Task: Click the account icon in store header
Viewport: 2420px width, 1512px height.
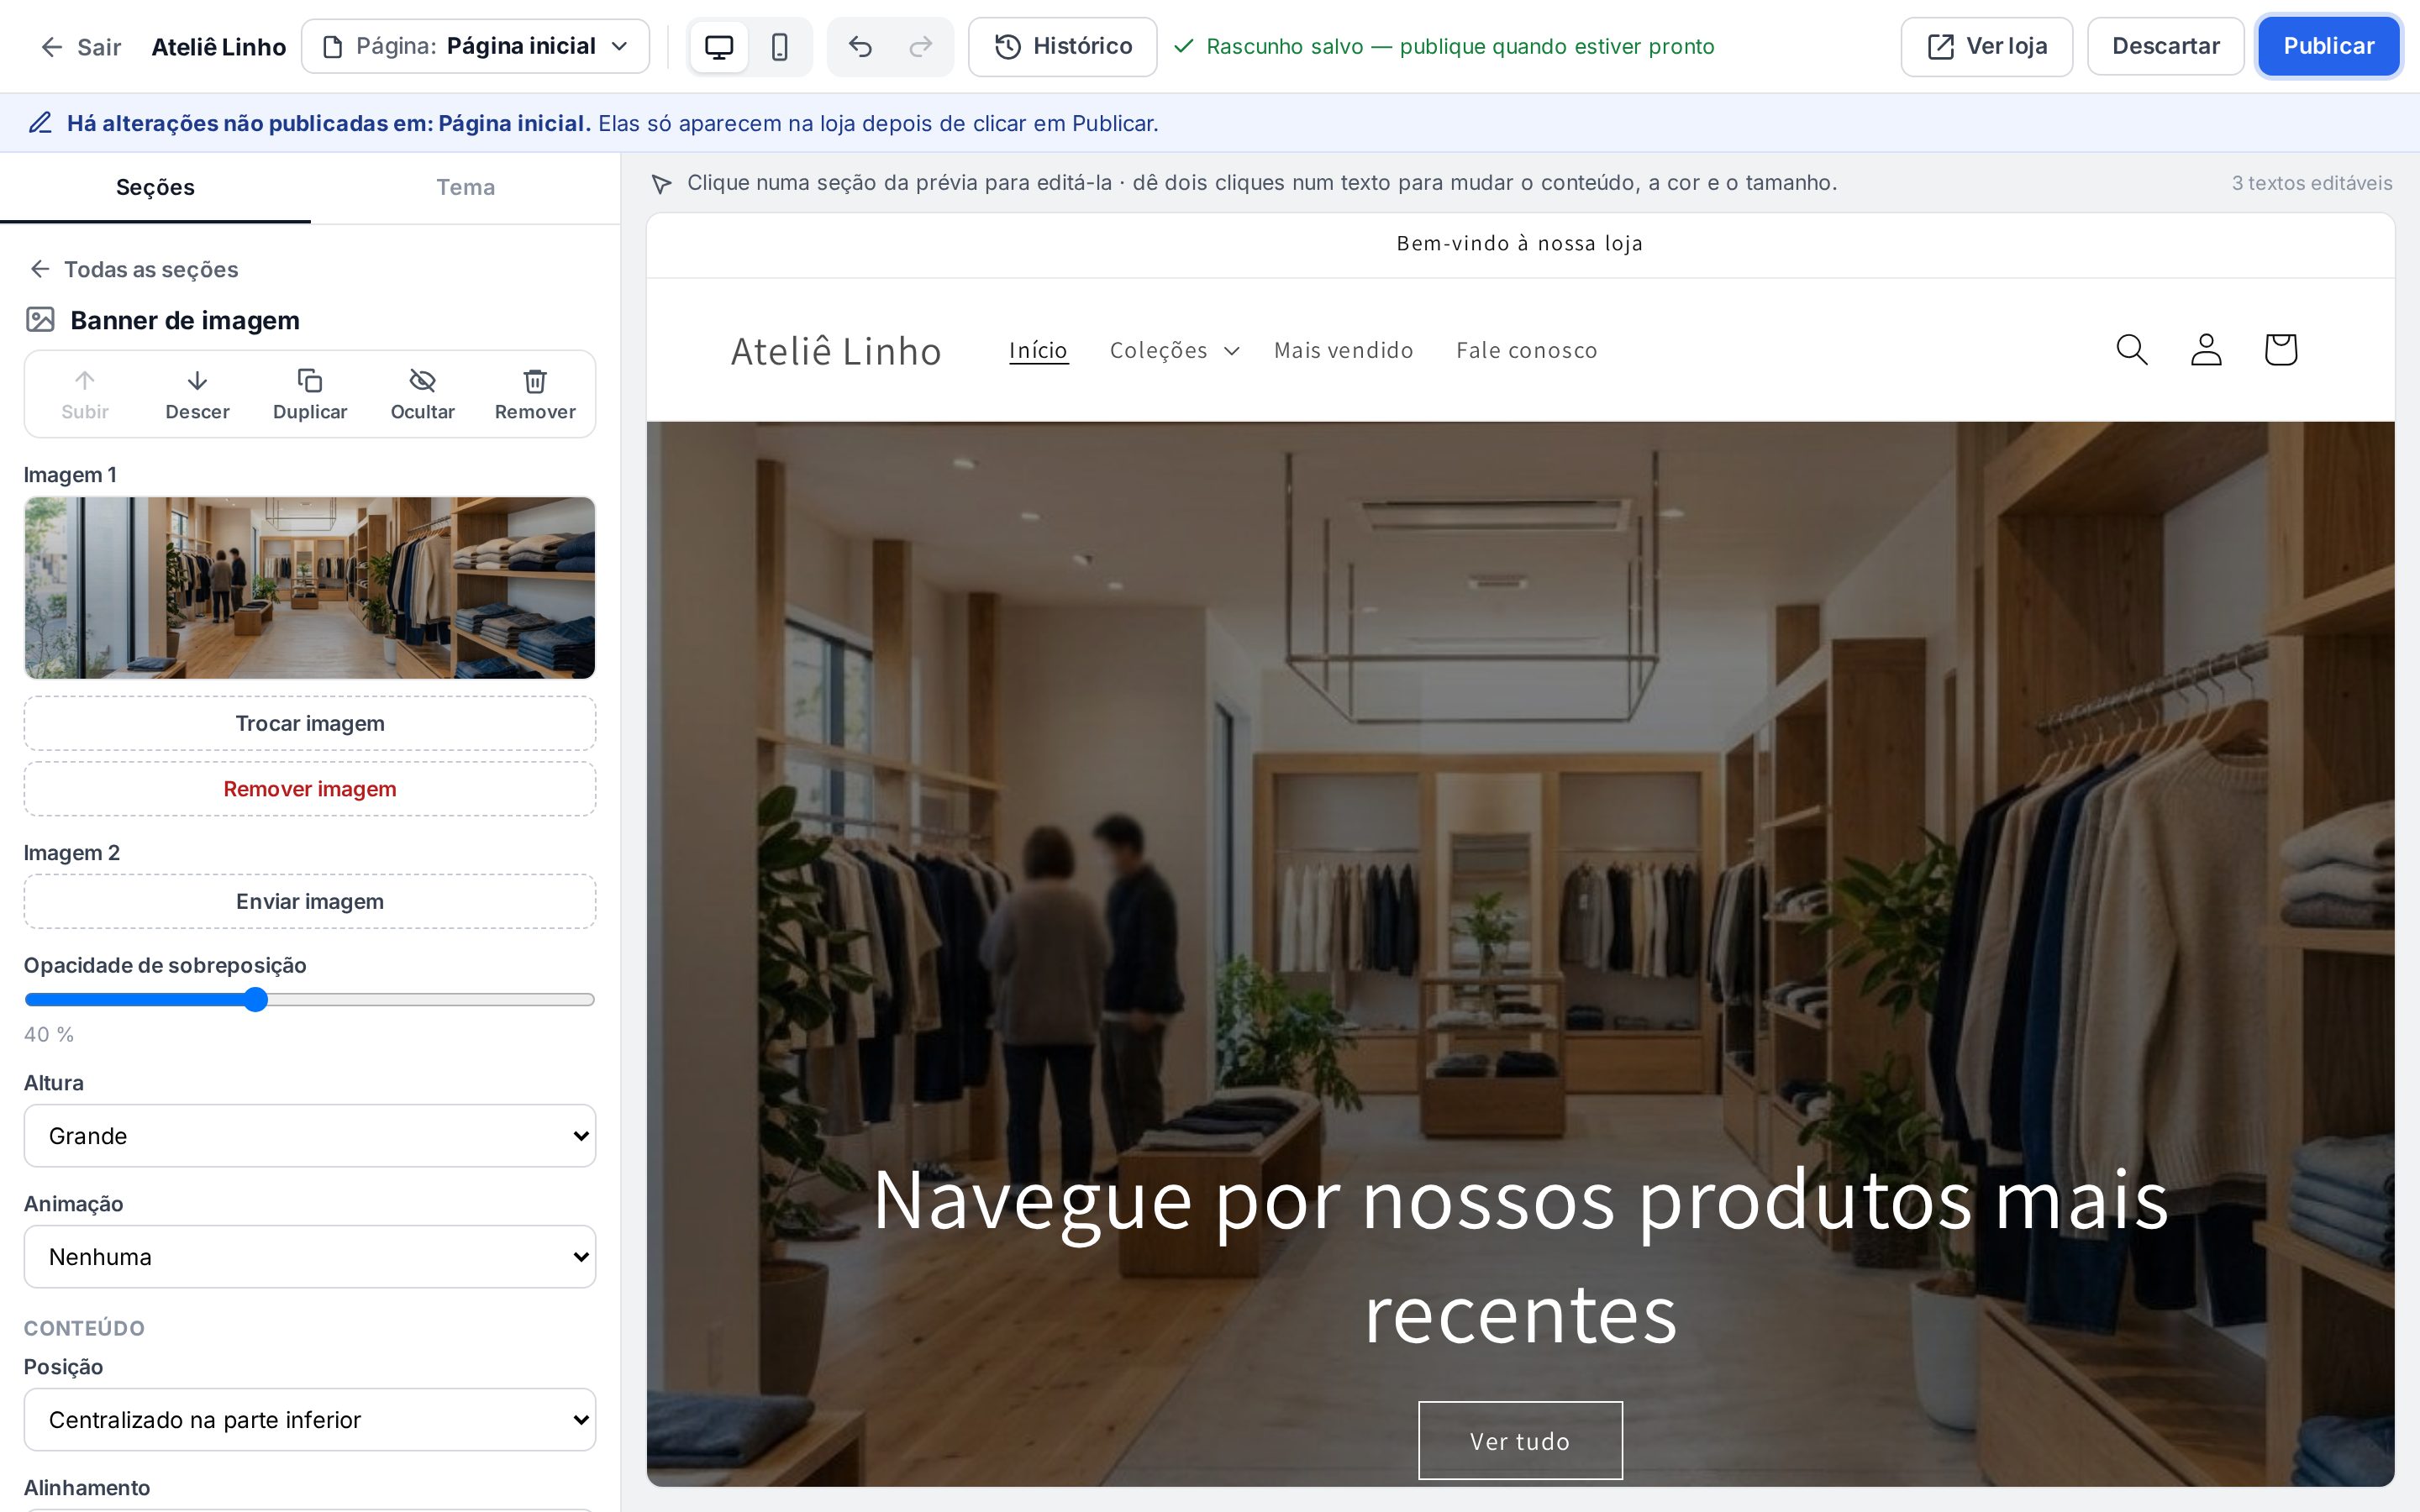Action: [2206, 350]
